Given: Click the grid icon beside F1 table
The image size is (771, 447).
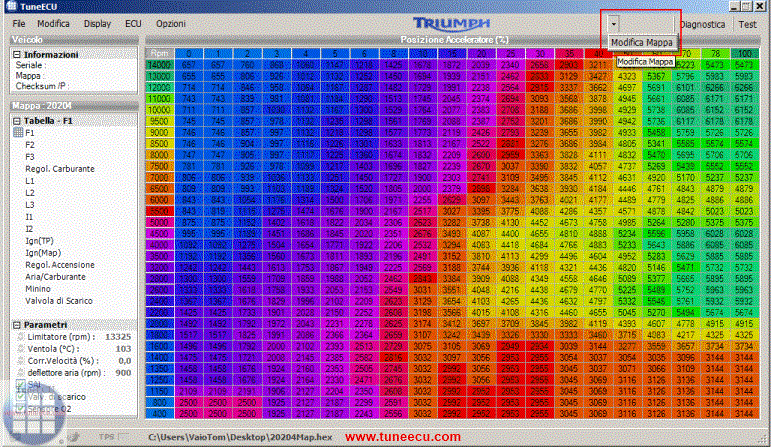Looking at the screenshot, I should pos(18,133).
